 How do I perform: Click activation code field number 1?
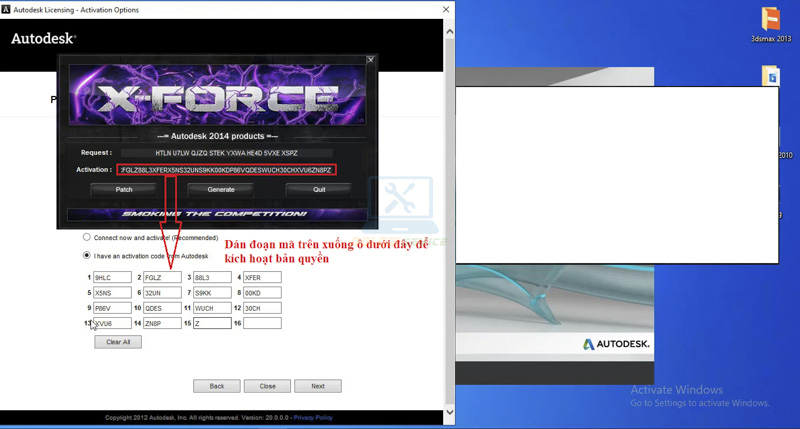click(112, 277)
